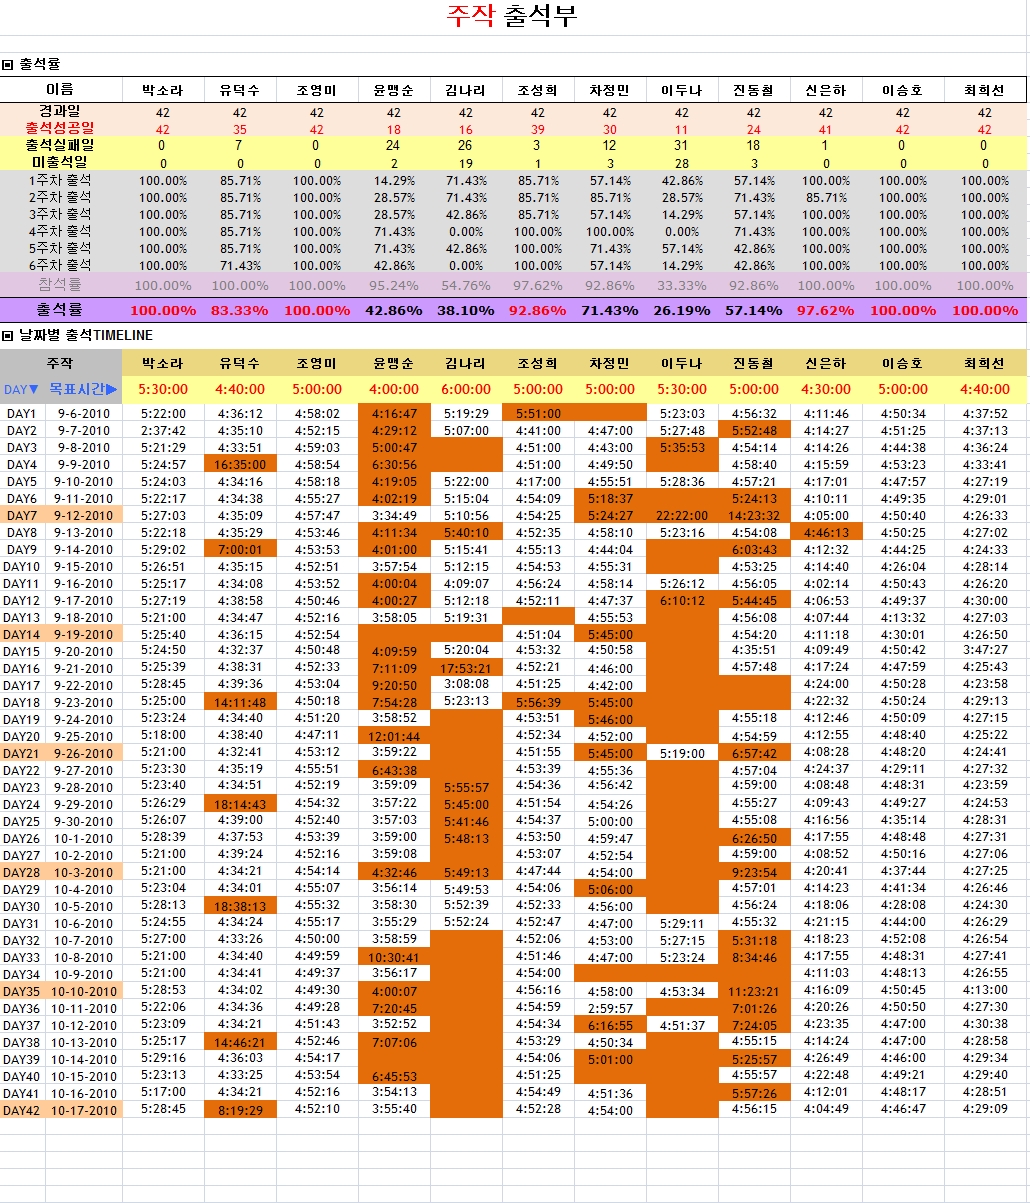Click the orange 18:14:43 time cell

click(x=240, y=804)
